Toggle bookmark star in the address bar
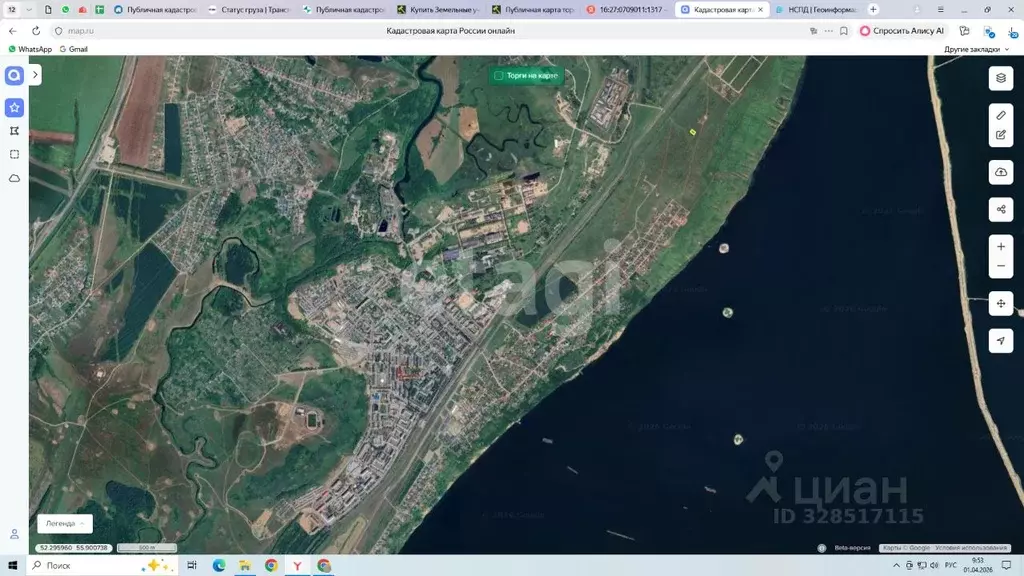 pos(842,31)
